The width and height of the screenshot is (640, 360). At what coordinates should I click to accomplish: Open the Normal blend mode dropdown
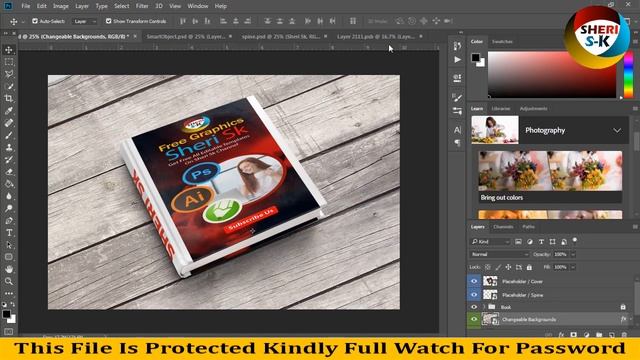499,254
